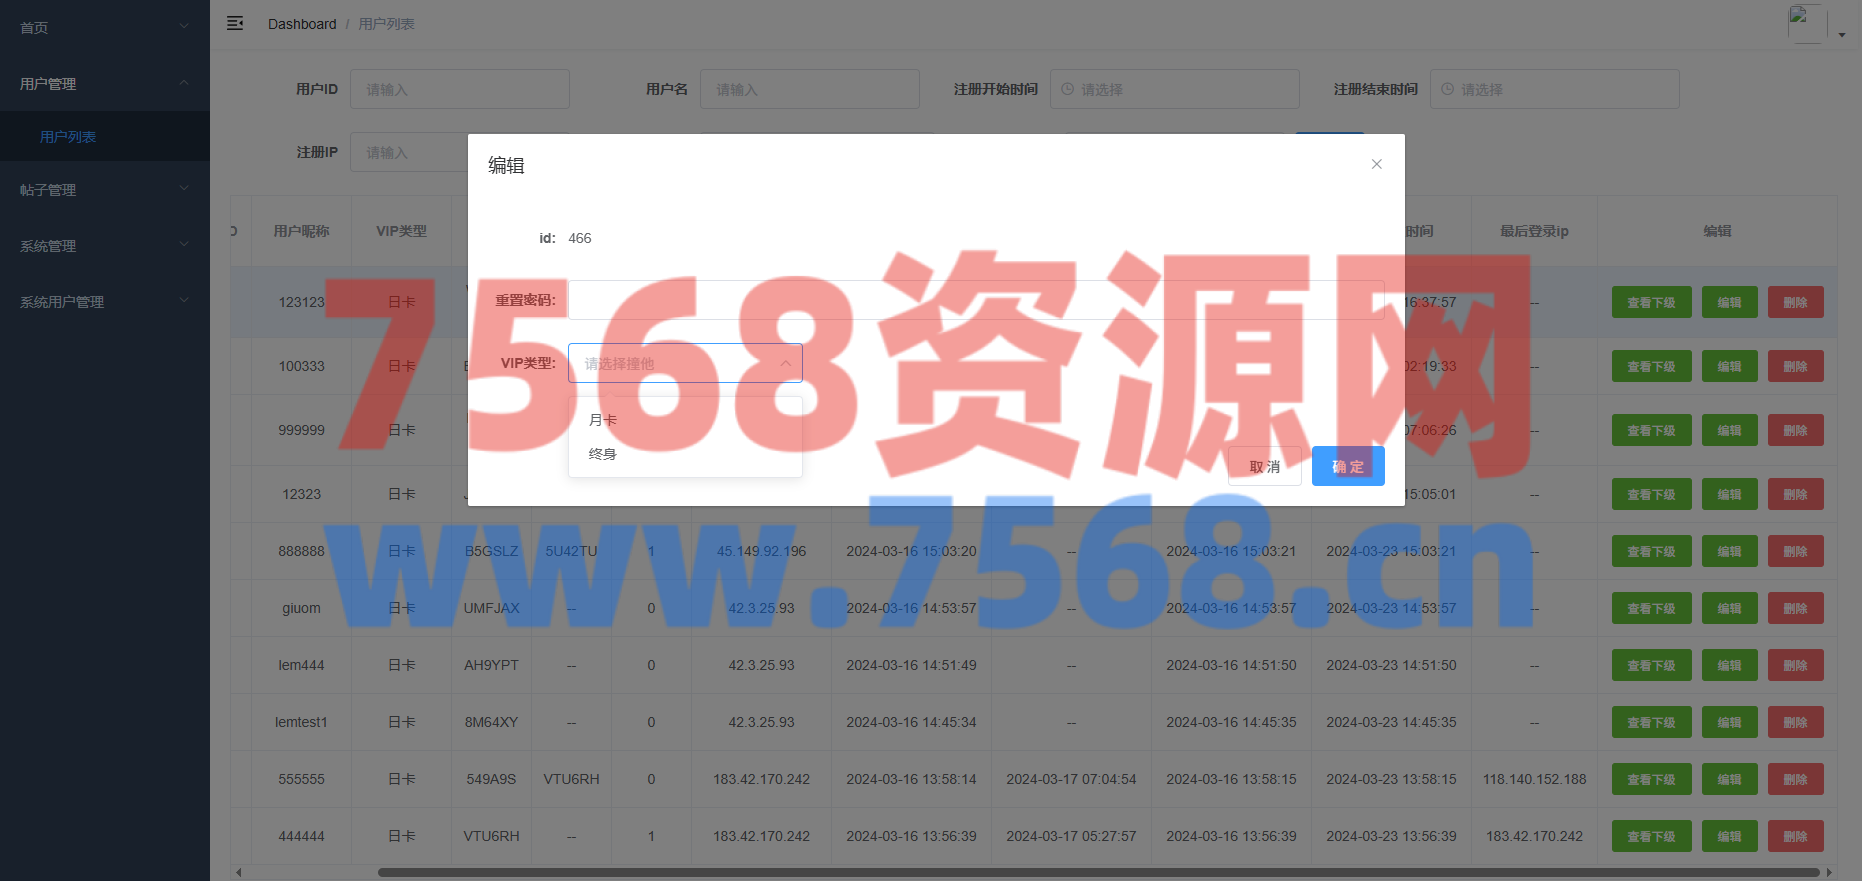The height and width of the screenshot is (881, 1862).
Task: Click 编辑 for user giuom
Action: click(x=1730, y=608)
